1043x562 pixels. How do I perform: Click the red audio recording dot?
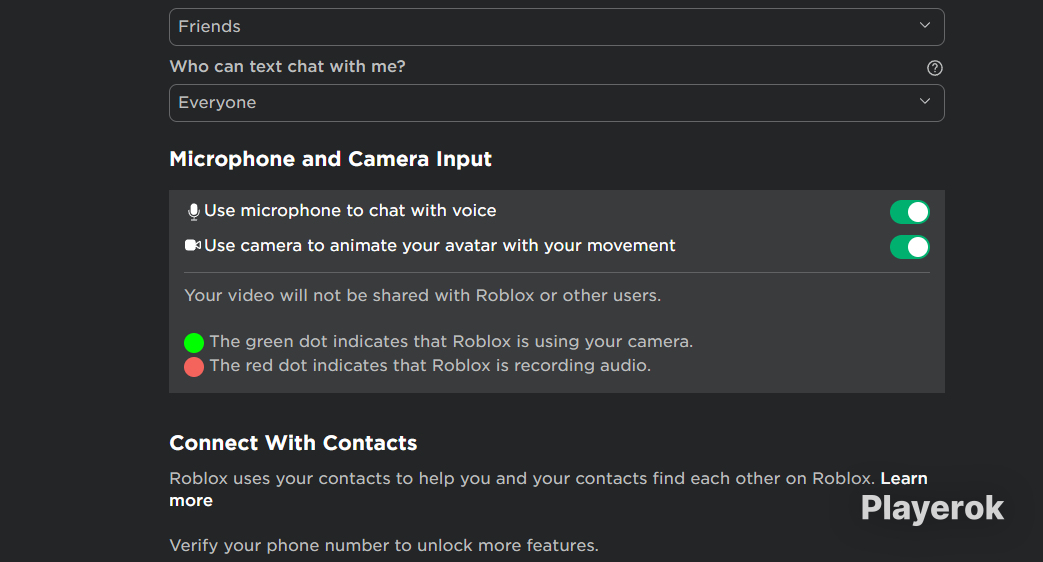coord(194,366)
